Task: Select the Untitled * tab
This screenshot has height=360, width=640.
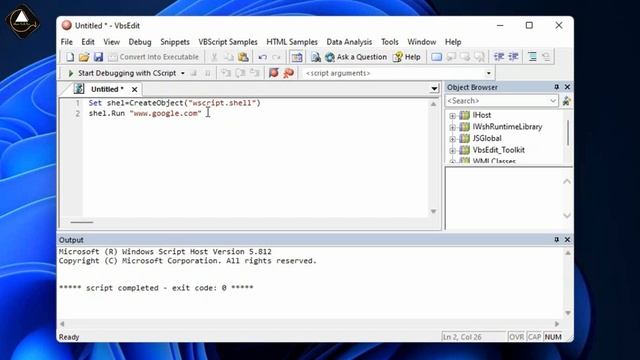Action: pyautogui.click(x=107, y=89)
